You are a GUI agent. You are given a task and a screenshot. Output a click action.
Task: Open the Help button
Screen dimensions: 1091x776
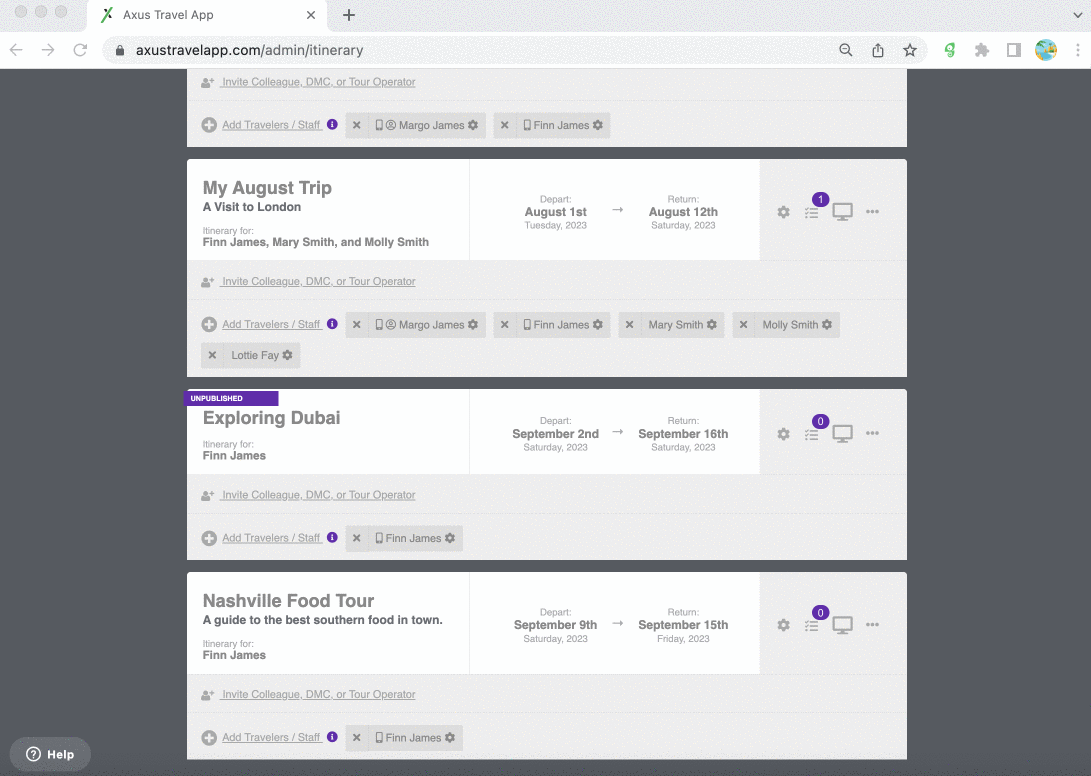pos(50,754)
